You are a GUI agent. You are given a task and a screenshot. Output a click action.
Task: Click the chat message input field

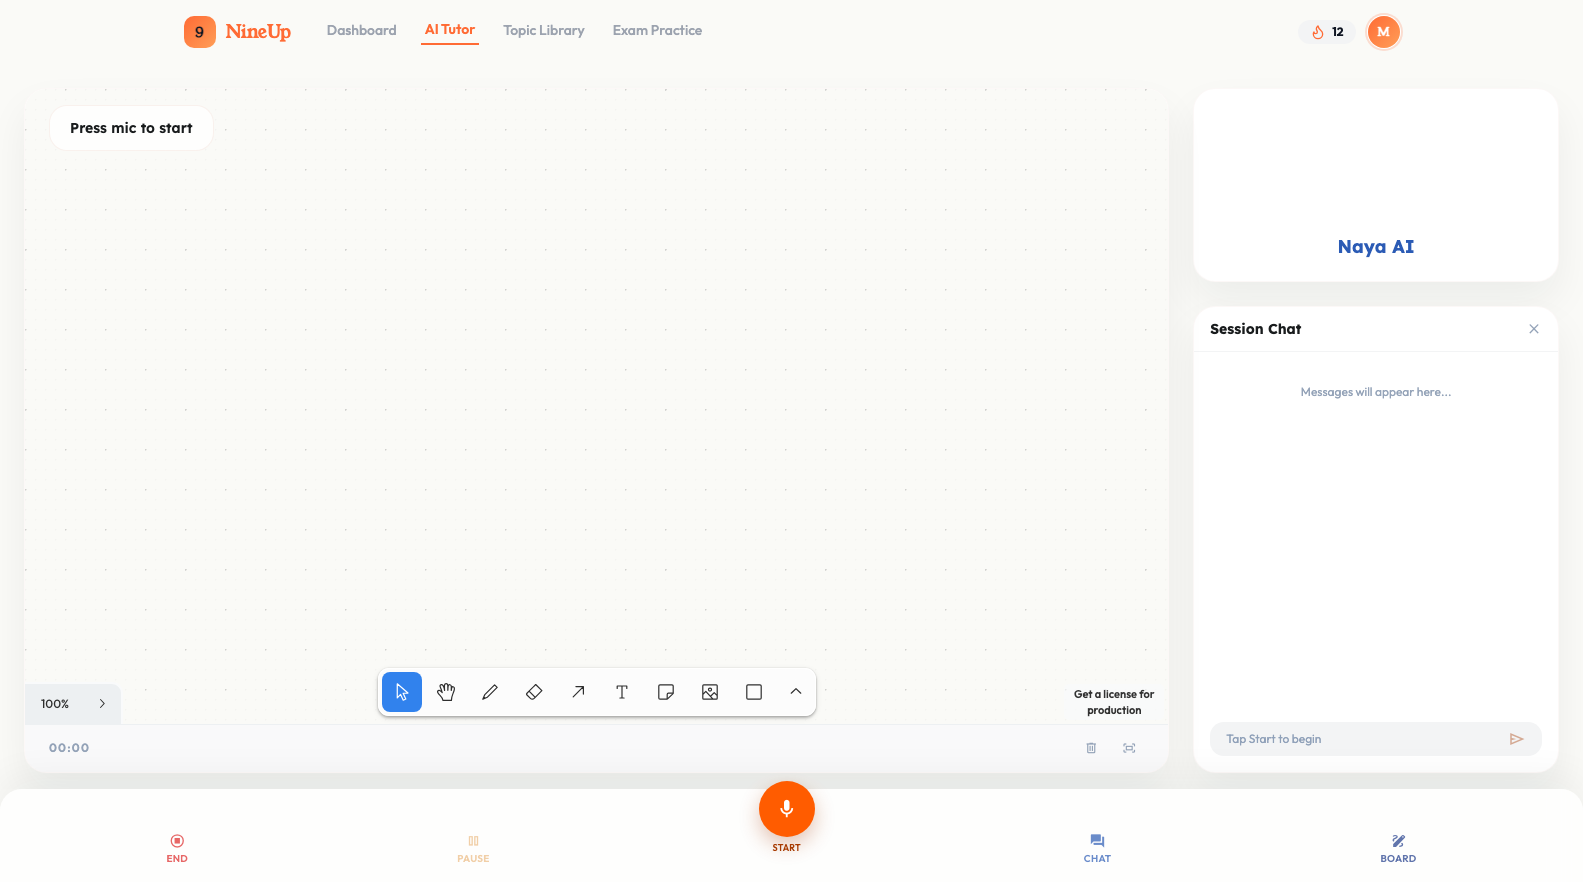pos(1360,739)
